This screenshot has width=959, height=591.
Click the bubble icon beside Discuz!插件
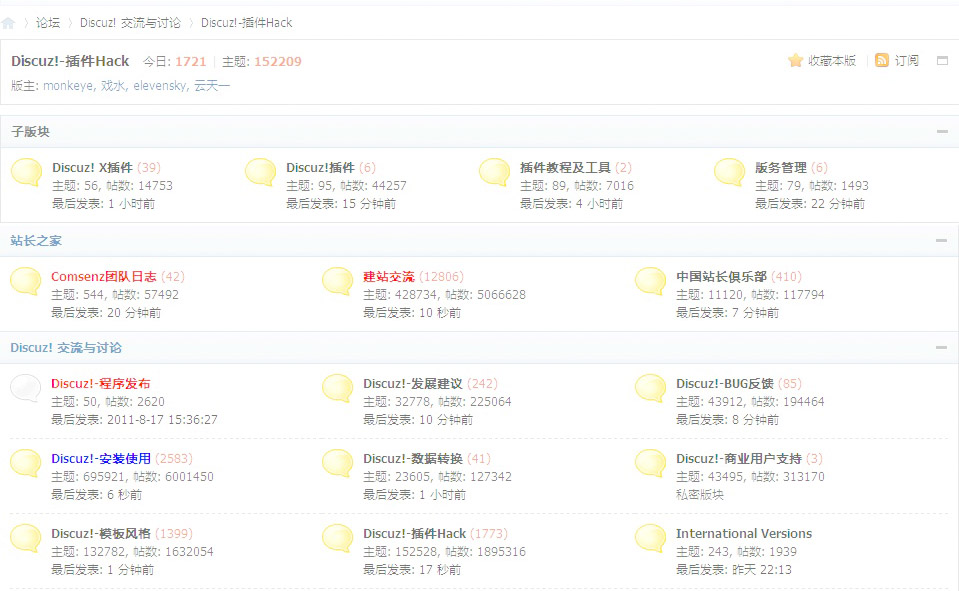click(261, 172)
